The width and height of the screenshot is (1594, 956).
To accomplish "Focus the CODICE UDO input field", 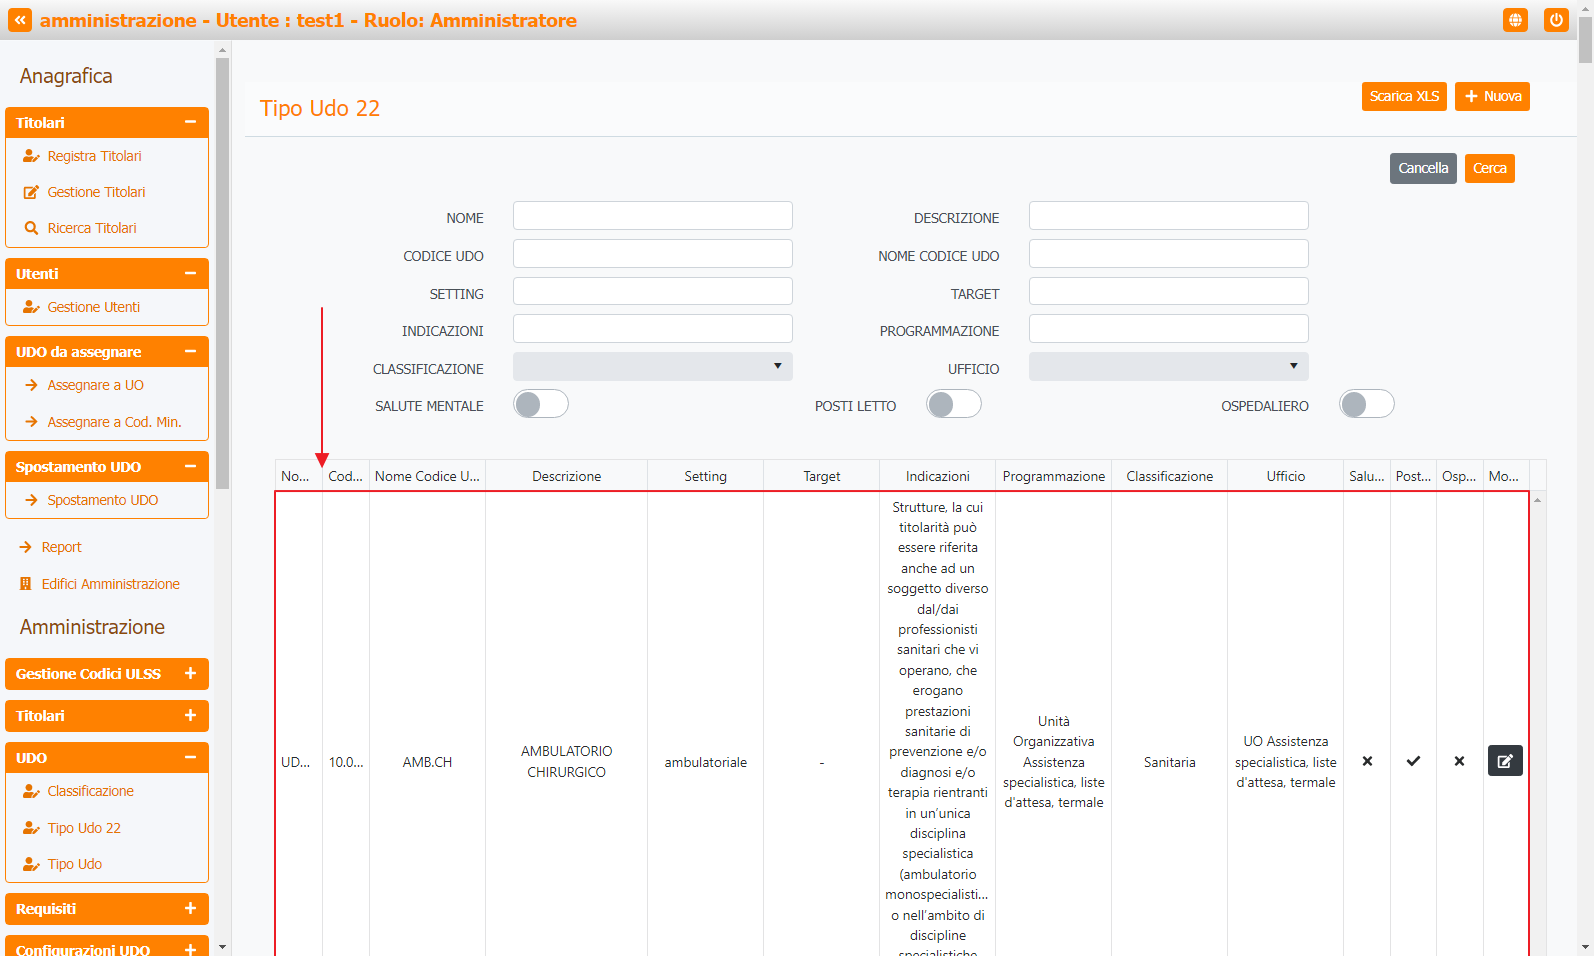I will 652,253.
